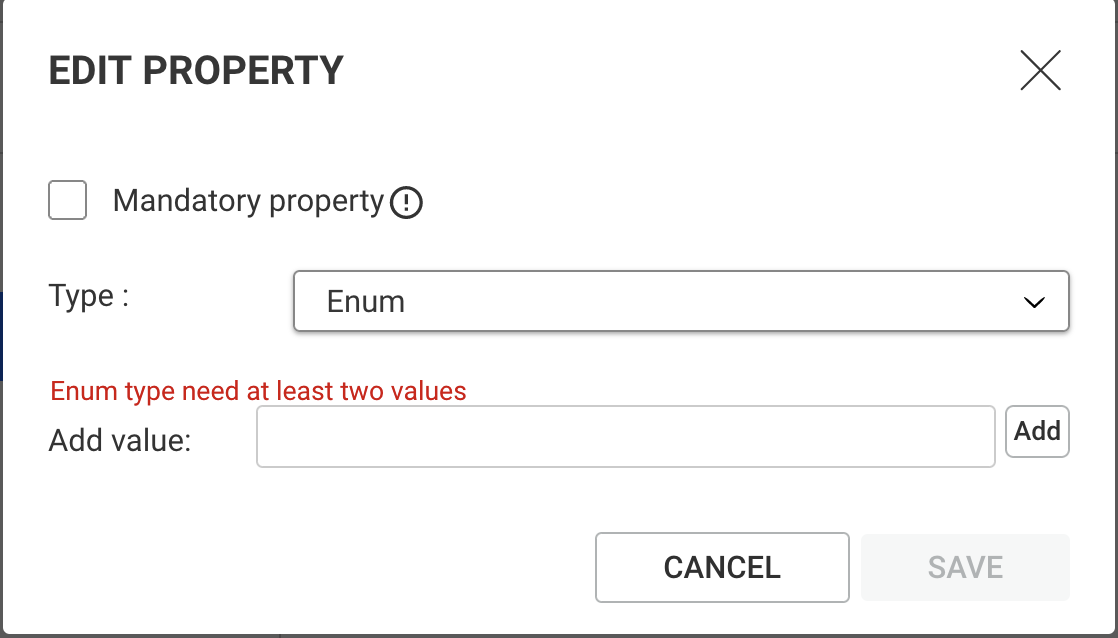Click the Type : label
1118x638 pixels.
(88, 296)
